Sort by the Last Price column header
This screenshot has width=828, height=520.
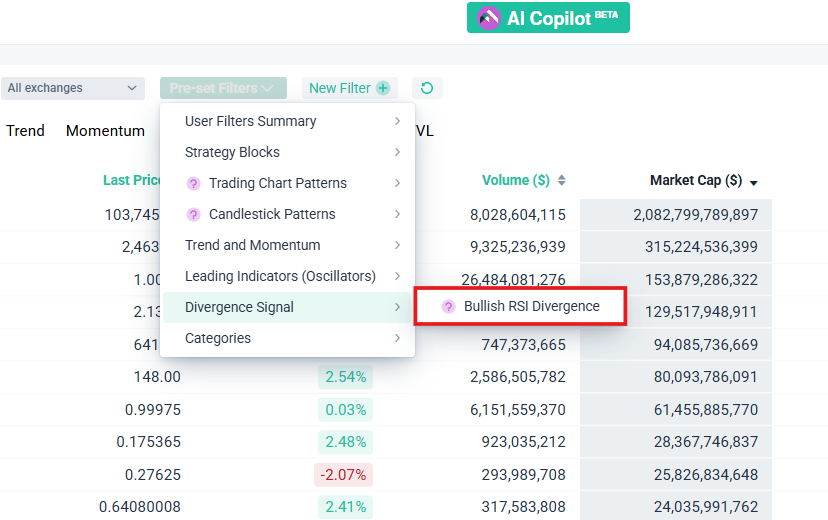[x=132, y=181]
